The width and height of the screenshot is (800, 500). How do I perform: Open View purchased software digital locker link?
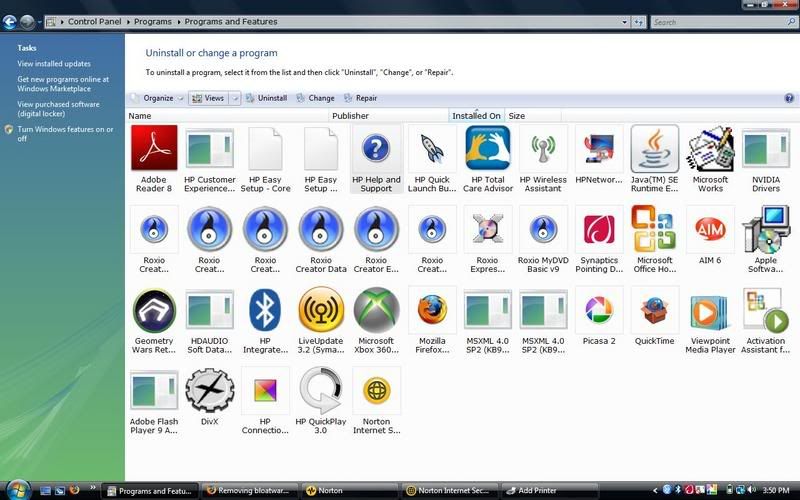pos(59,109)
